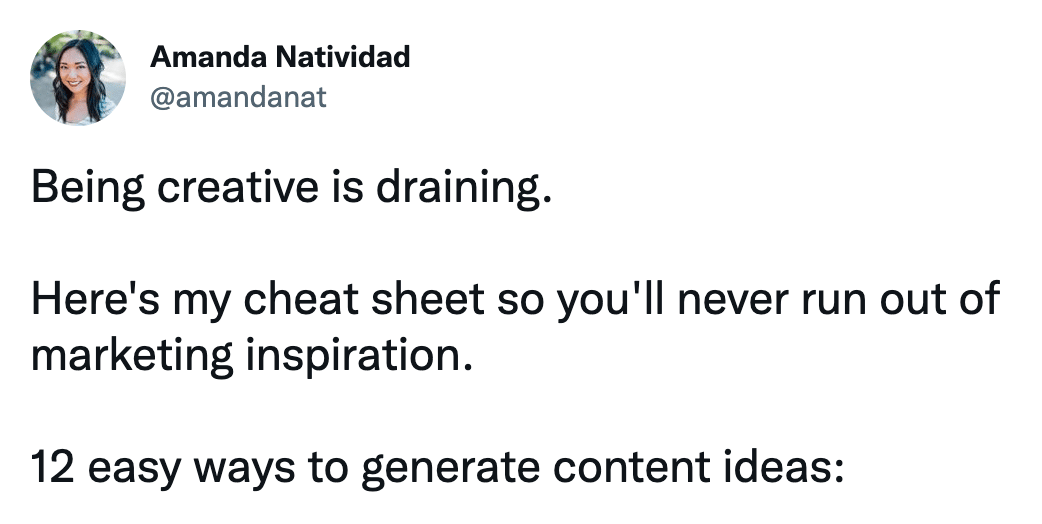Click the word 'marketing' in the tweet body
The height and width of the screenshot is (524, 1042).
(132, 356)
